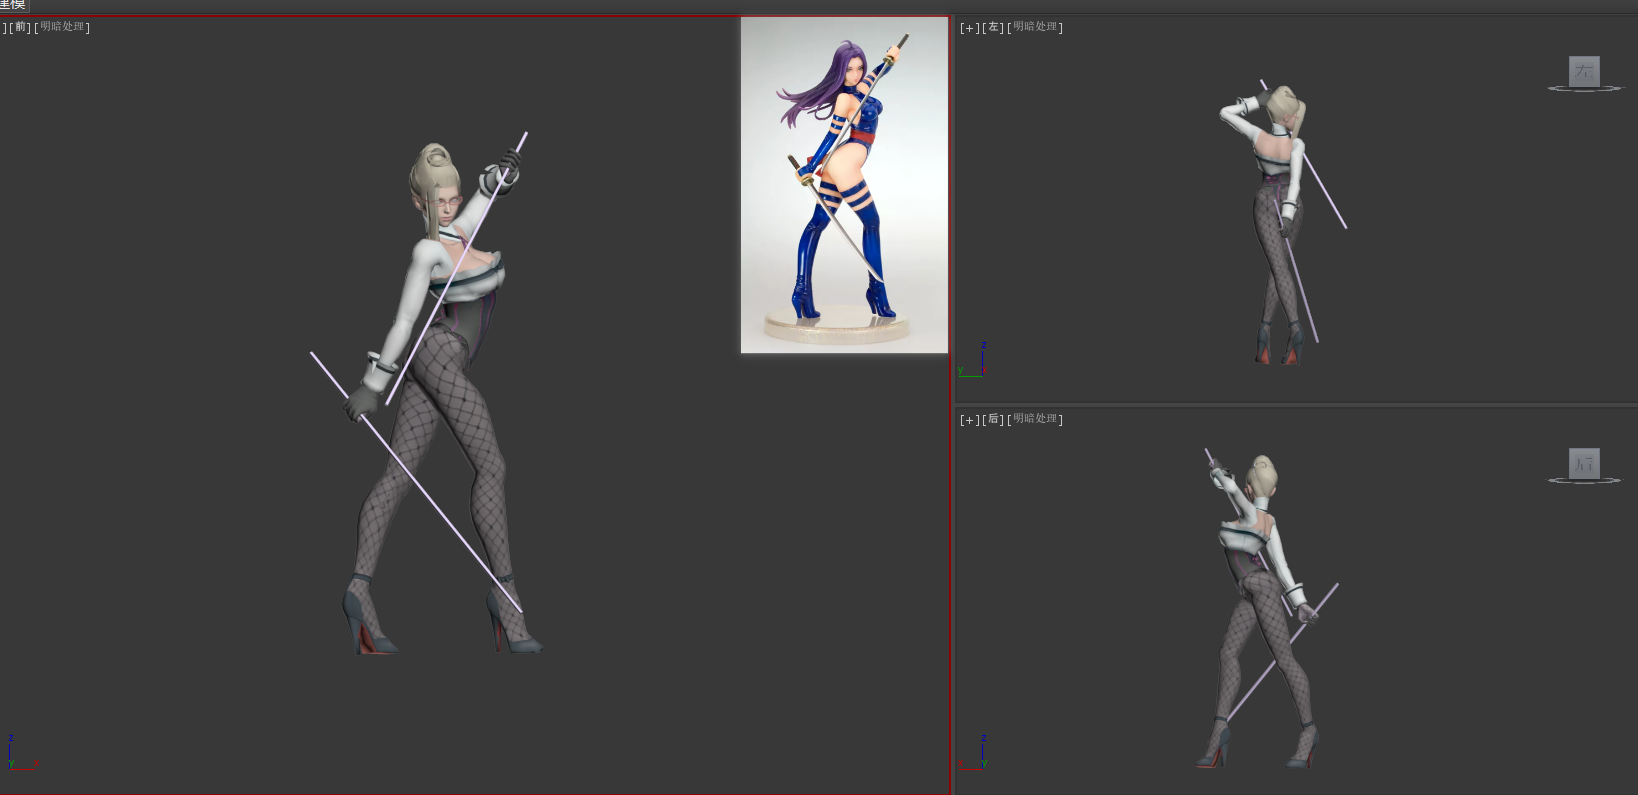The height and width of the screenshot is (795, 1638).
Task: Click the [+] menu in the 左 viewport
Action: 968,28
